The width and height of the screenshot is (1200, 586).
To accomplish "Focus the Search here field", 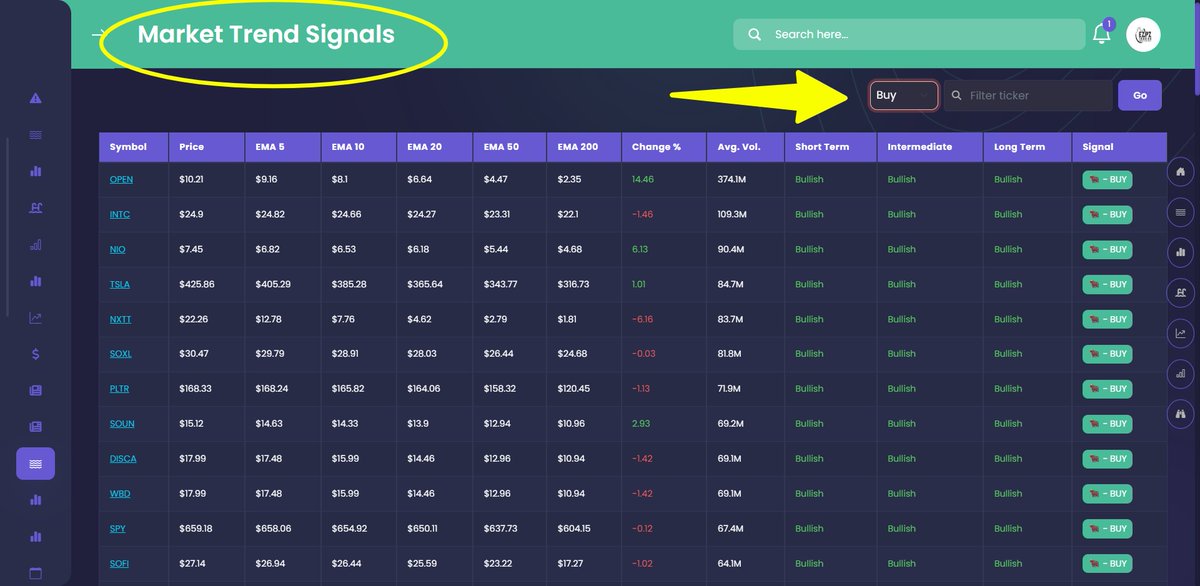I will tap(909, 34).
